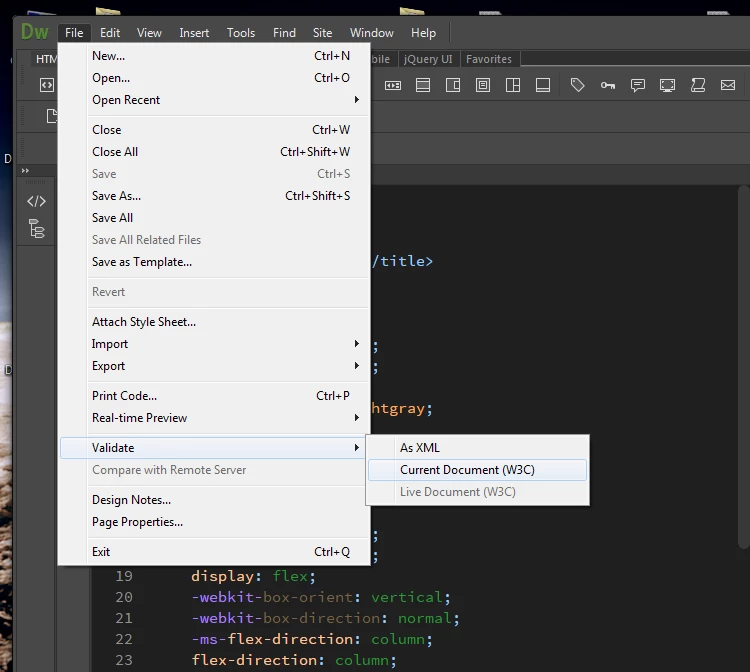Click line number 23 in gutter
This screenshot has height=672, width=750.
123,660
